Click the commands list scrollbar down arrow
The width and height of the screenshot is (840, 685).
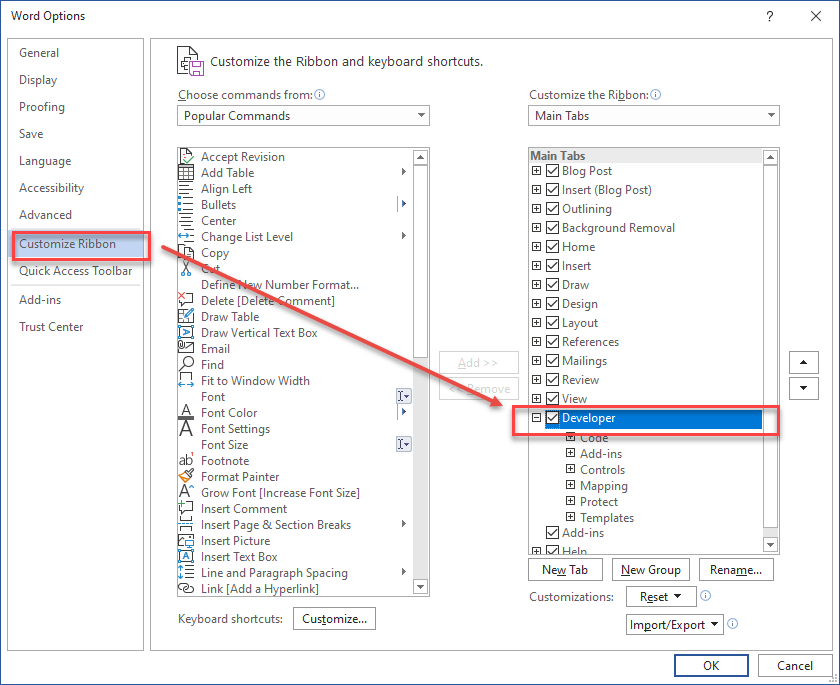point(421,587)
